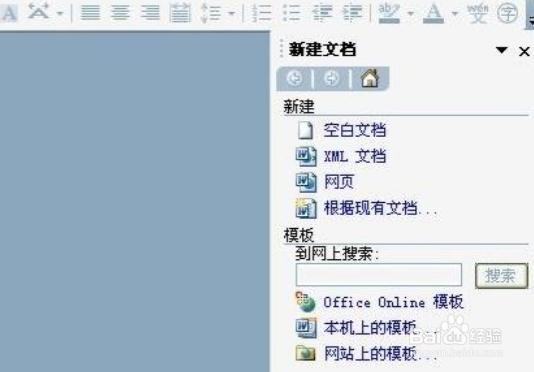Open 本机上的模板... link
Image resolution: width=534 pixels, height=372 pixels.
click(x=366, y=328)
